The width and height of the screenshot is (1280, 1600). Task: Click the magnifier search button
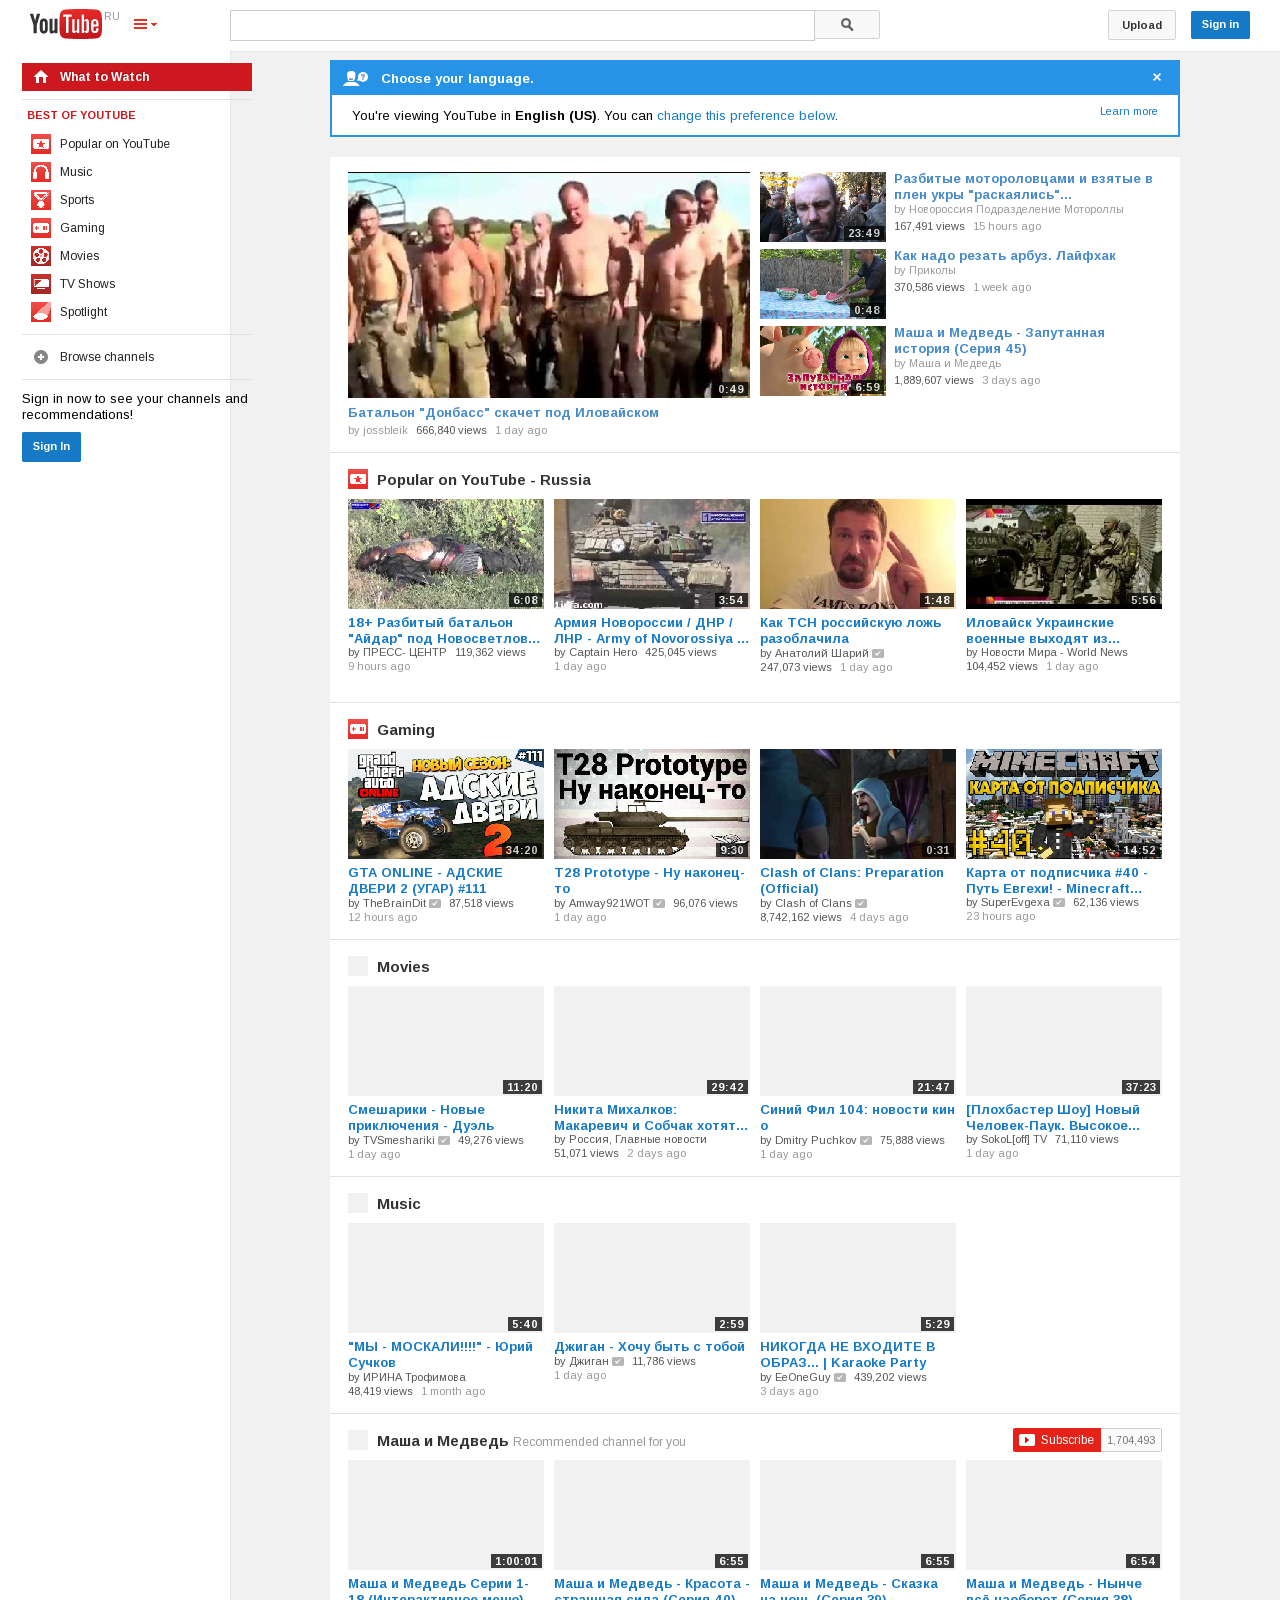pos(847,25)
